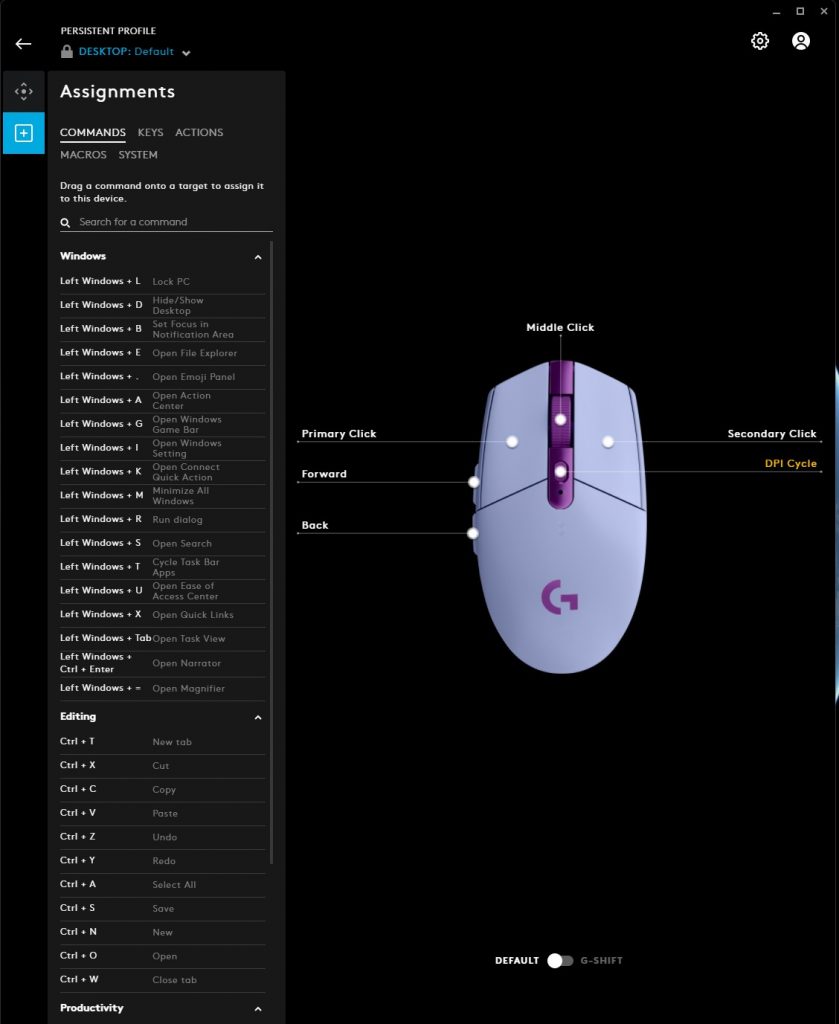Select the Open Windows Game Bar command

(x=163, y=424)
